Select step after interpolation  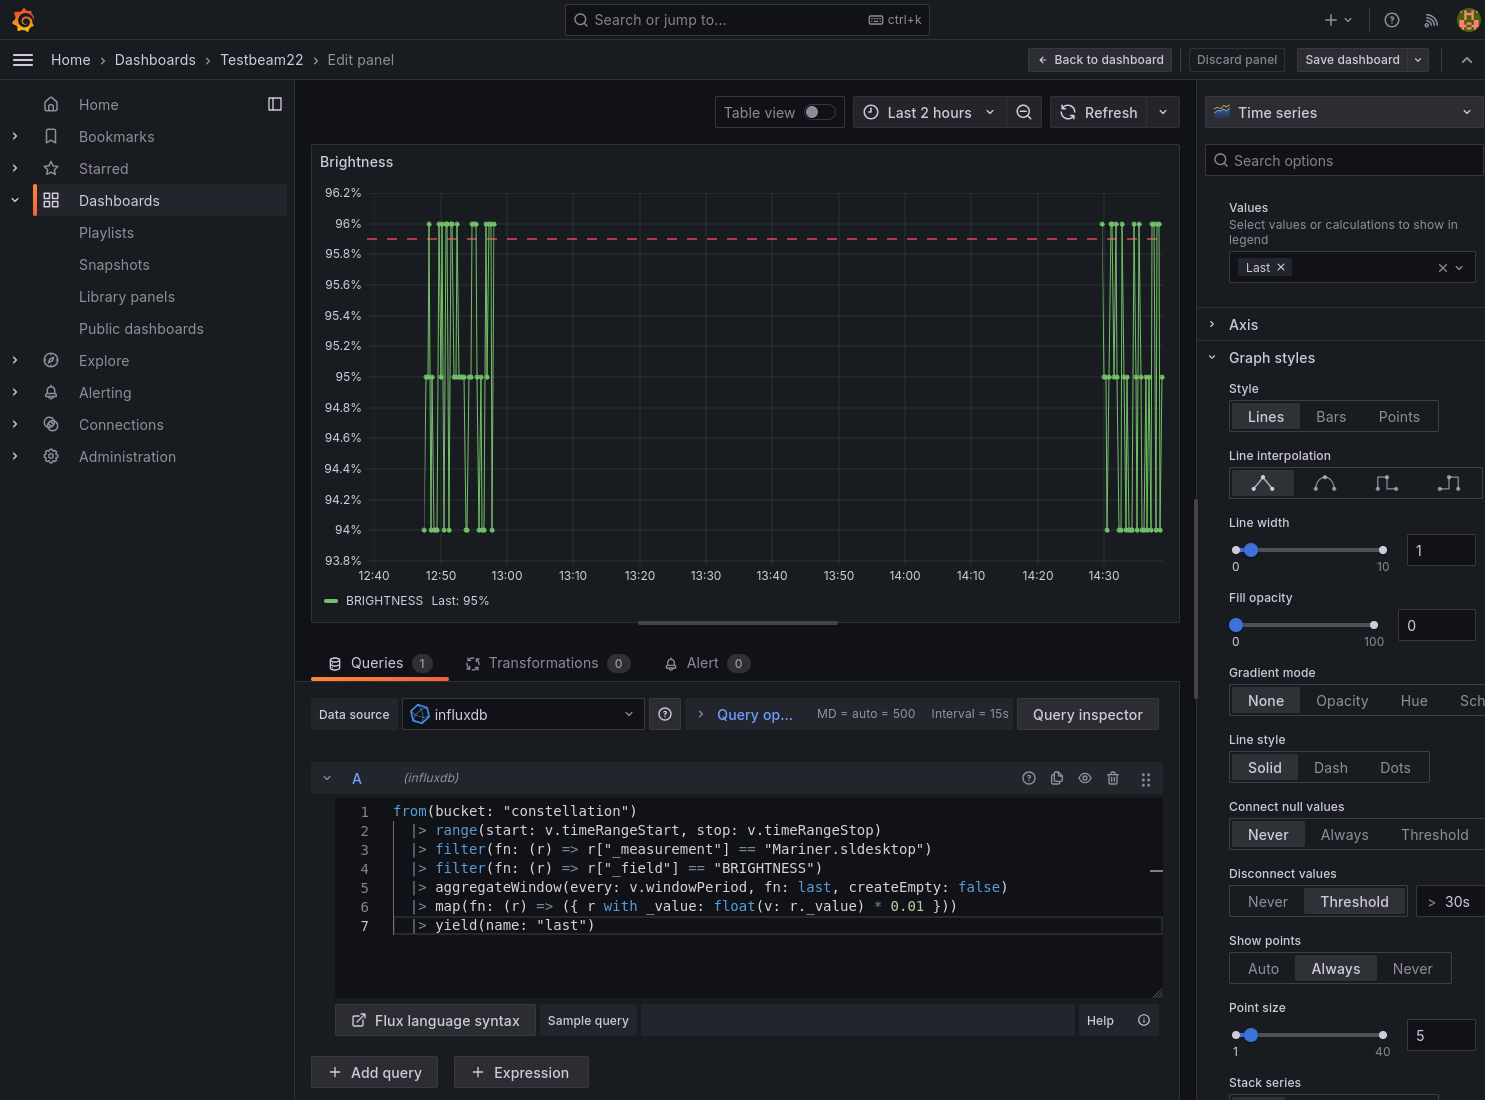(1449, 483)
